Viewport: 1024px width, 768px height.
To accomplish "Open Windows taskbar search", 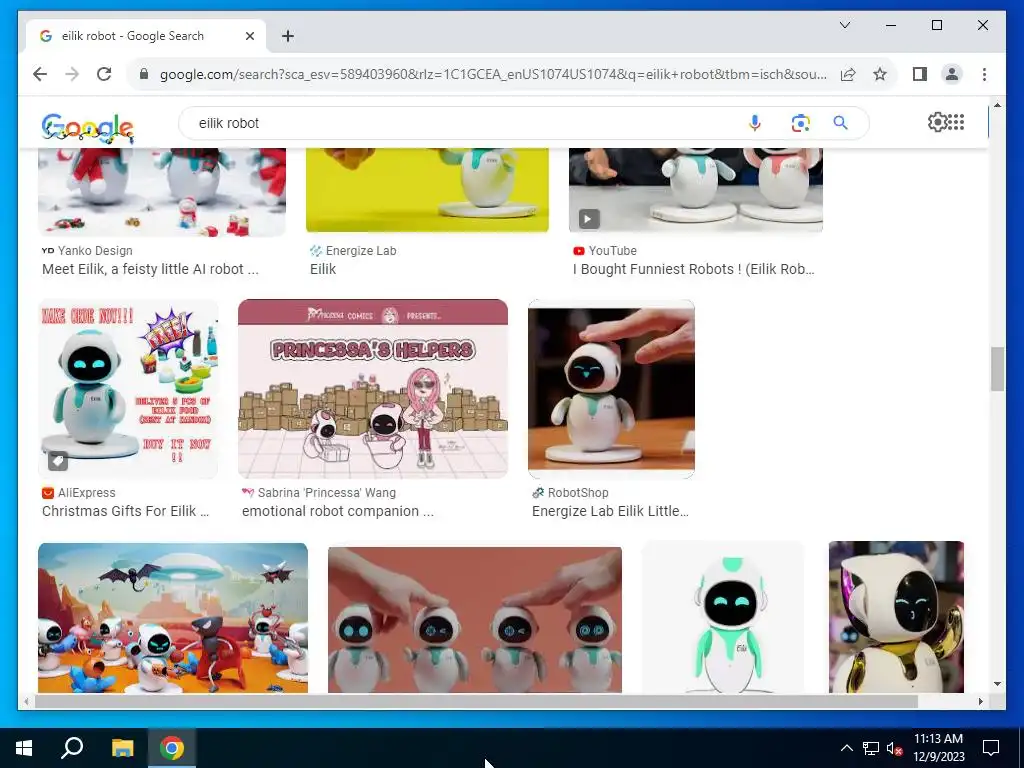I will (72, 748).
